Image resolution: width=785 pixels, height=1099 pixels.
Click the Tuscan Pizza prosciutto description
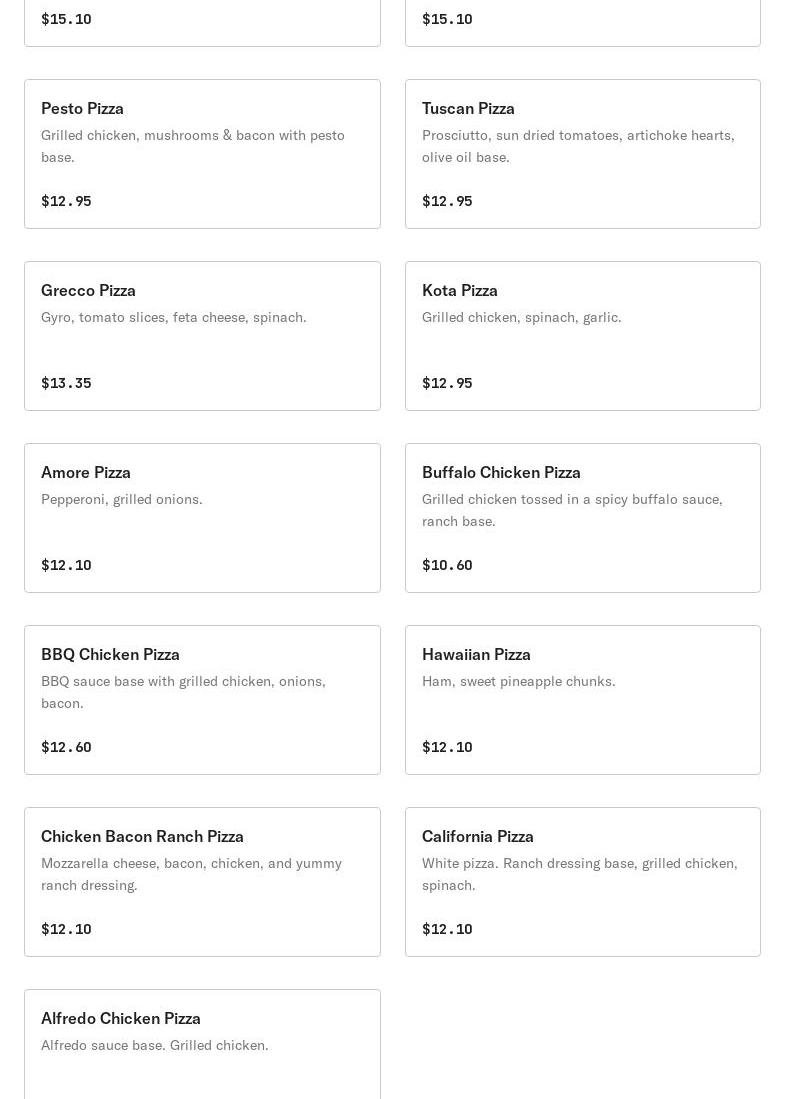point(578,146)
